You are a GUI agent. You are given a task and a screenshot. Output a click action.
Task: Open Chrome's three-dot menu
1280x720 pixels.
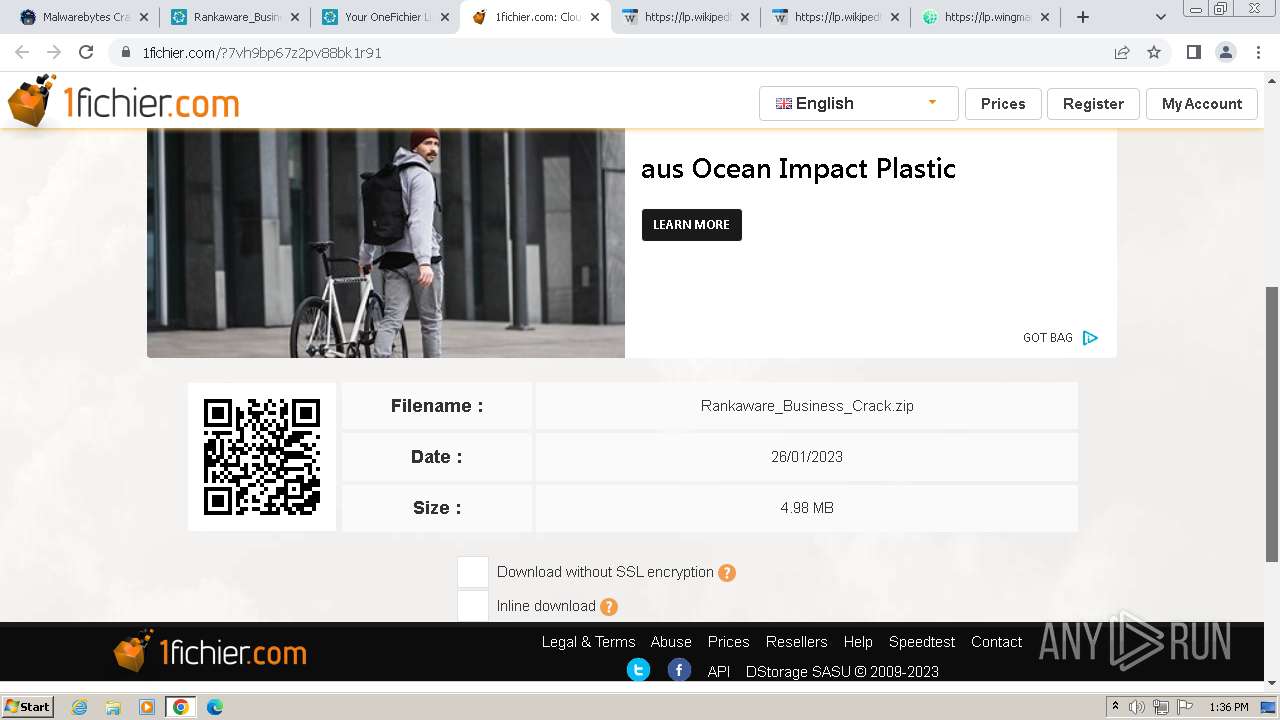1258,53
